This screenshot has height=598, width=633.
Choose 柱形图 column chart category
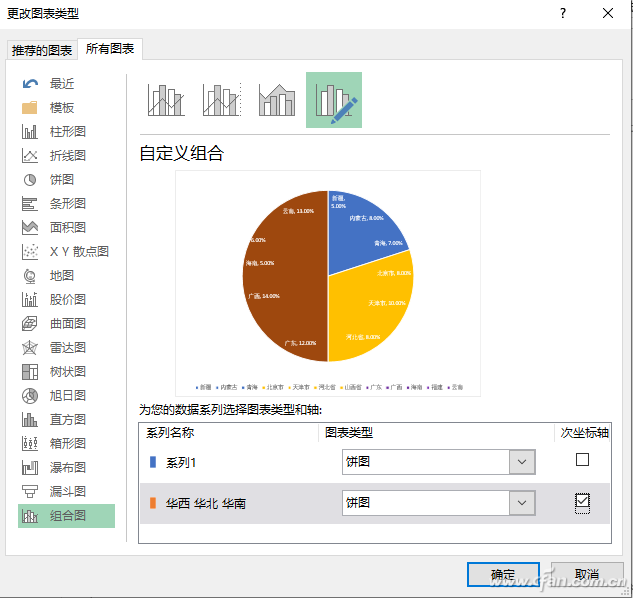click(66, 132)
